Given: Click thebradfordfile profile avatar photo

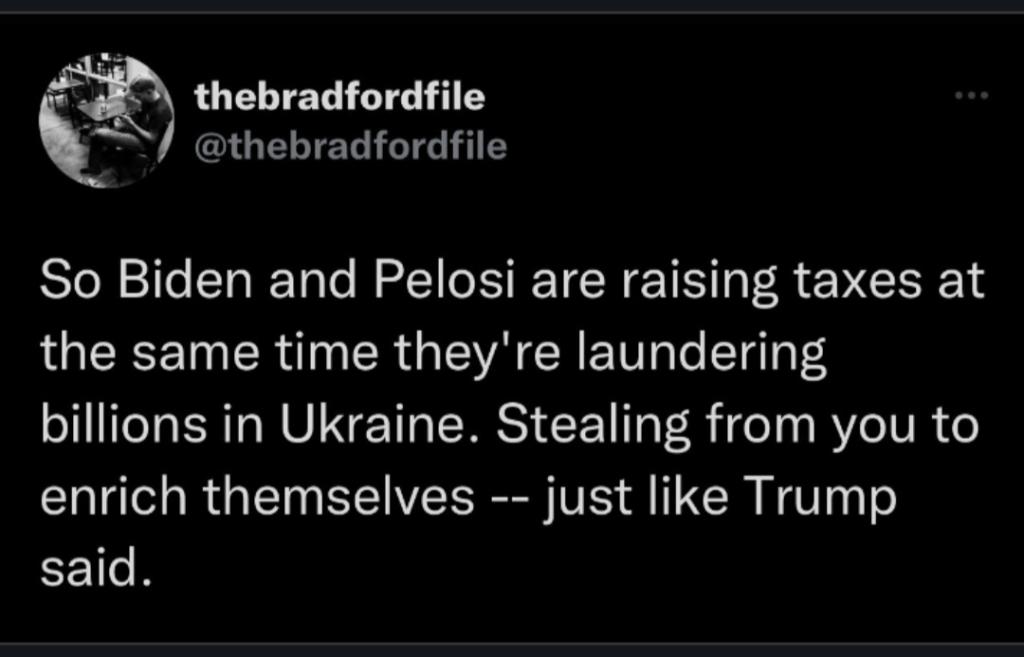Looking at the screenshot, I should (x=107, y=121).
